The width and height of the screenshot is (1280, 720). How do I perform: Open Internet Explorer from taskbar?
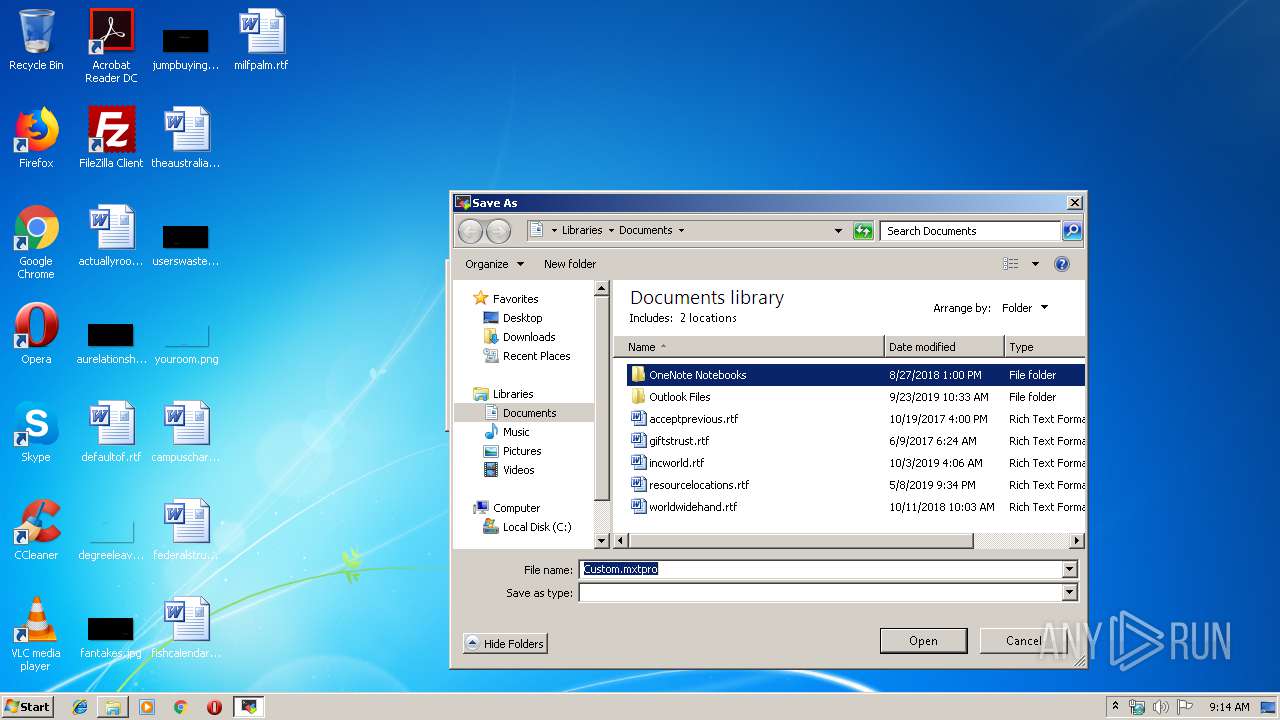click(80, 707)
